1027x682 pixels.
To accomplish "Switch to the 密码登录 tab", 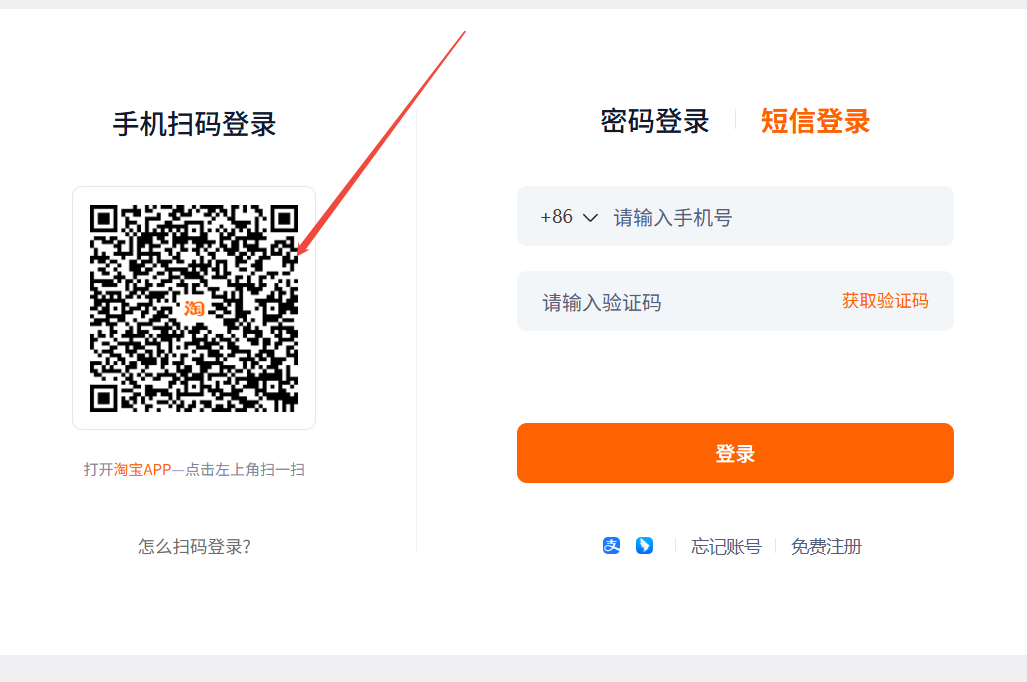I will point(654,121).
